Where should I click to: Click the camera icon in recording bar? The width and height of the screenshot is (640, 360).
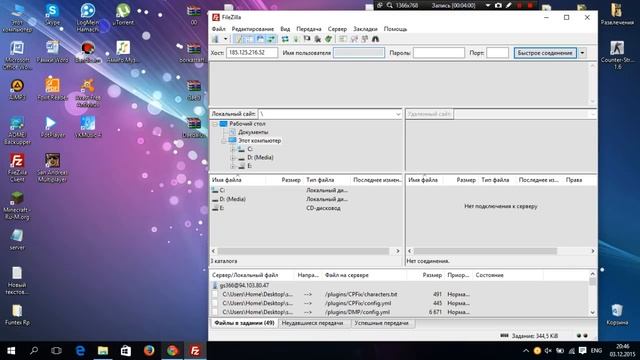(x=498, y=5)
